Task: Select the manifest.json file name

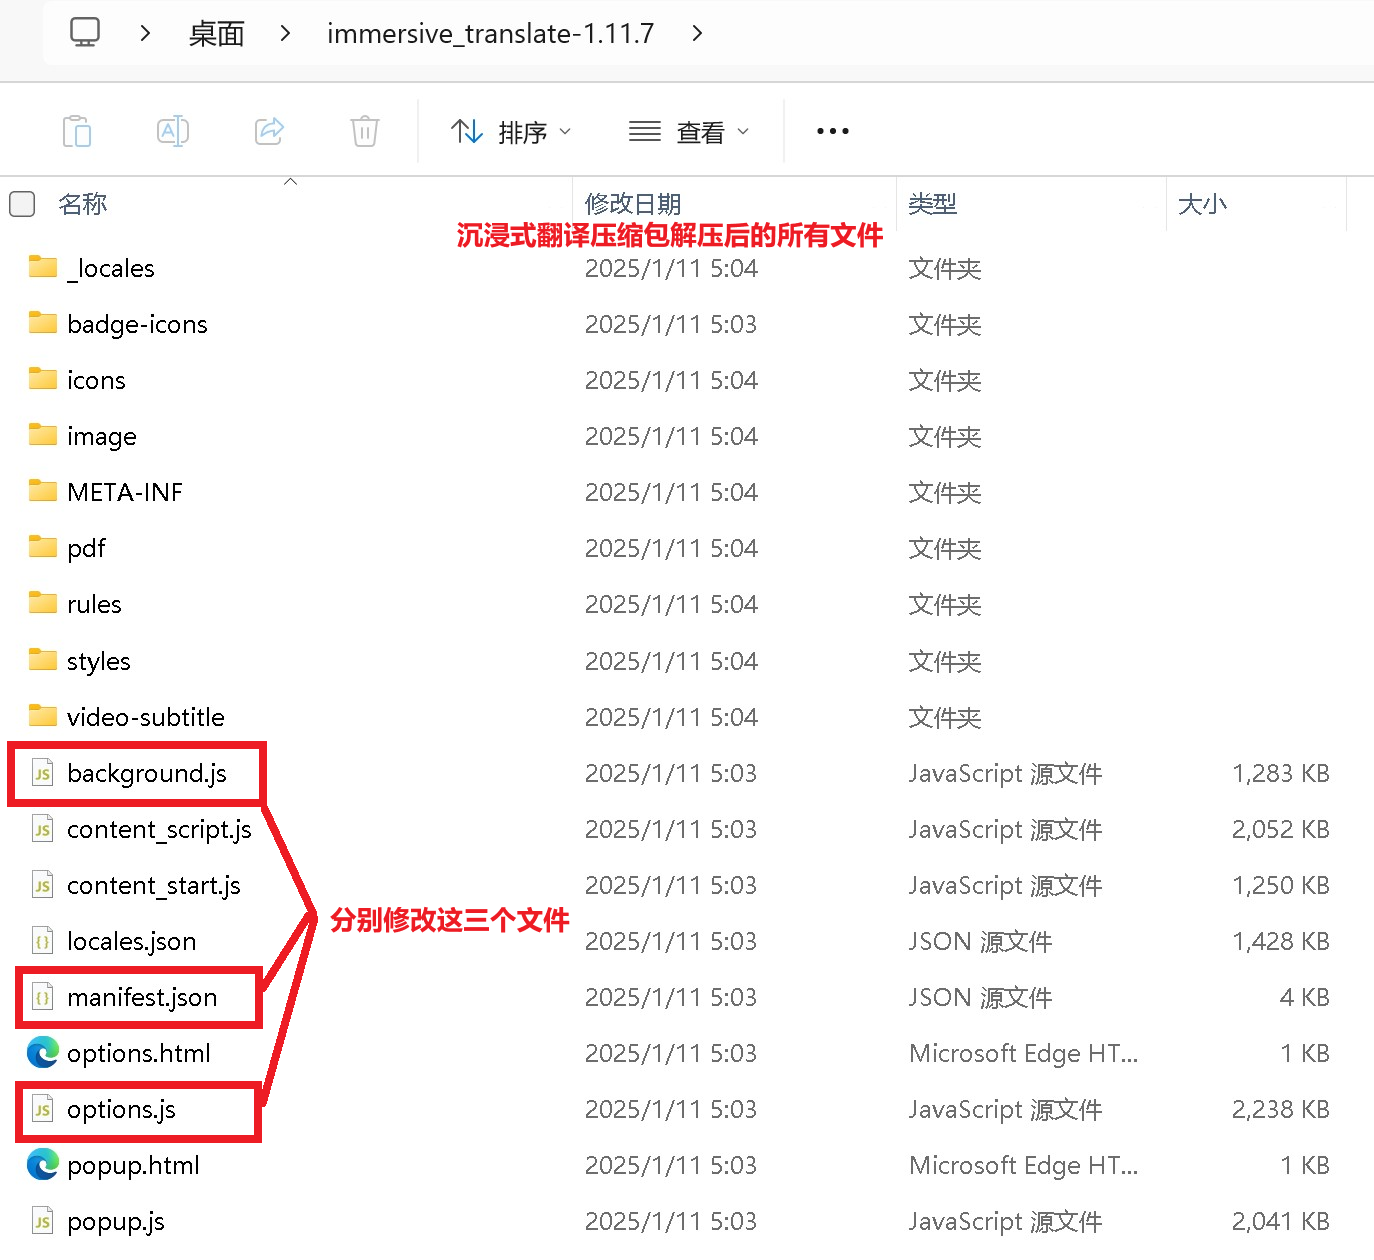Action: [142, 998]
